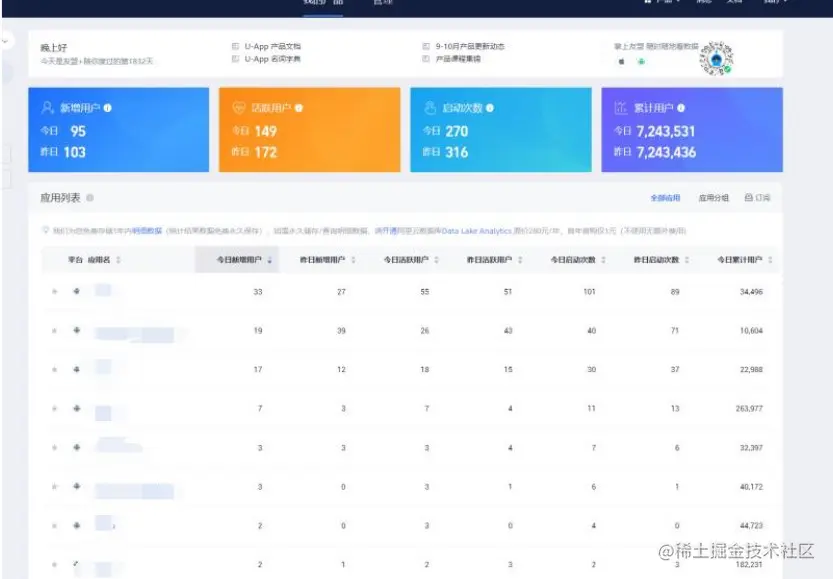Viewport: 833px width, 579px height.
Task: Click the purple 累计用户 summary card
Action: [x=692, y=130]
